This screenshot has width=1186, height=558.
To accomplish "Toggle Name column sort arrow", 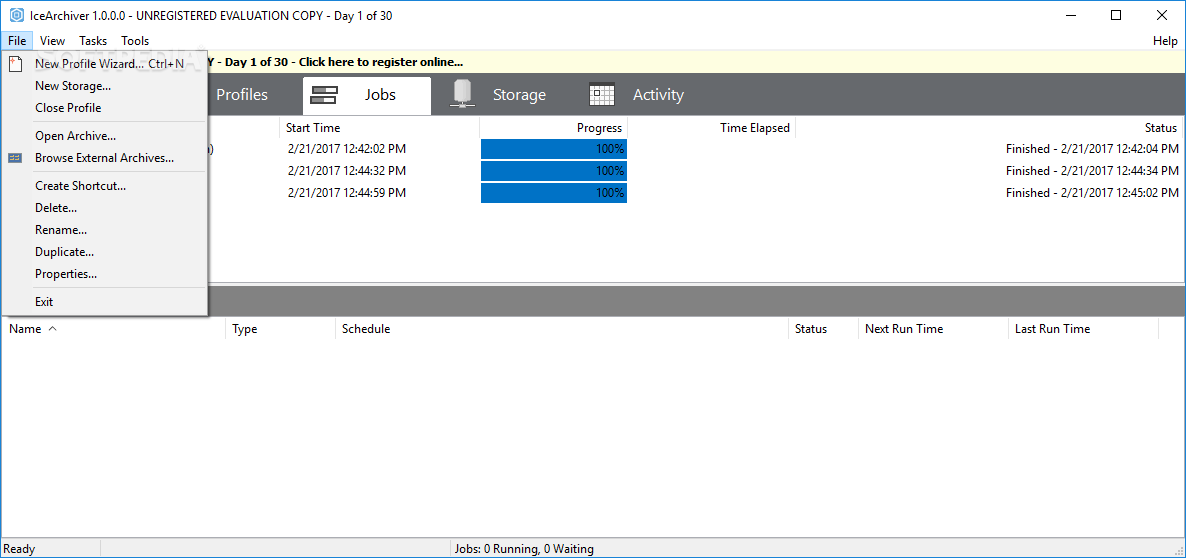I will click(x=52, y=329).
